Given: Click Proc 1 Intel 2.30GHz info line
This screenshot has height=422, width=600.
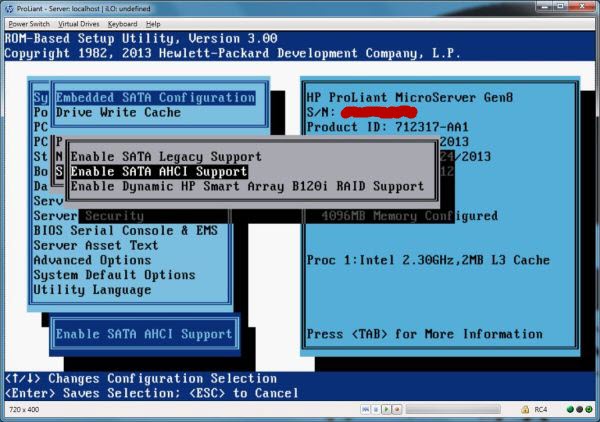Looking at the screenshot, I should click(x=428, y=260).
